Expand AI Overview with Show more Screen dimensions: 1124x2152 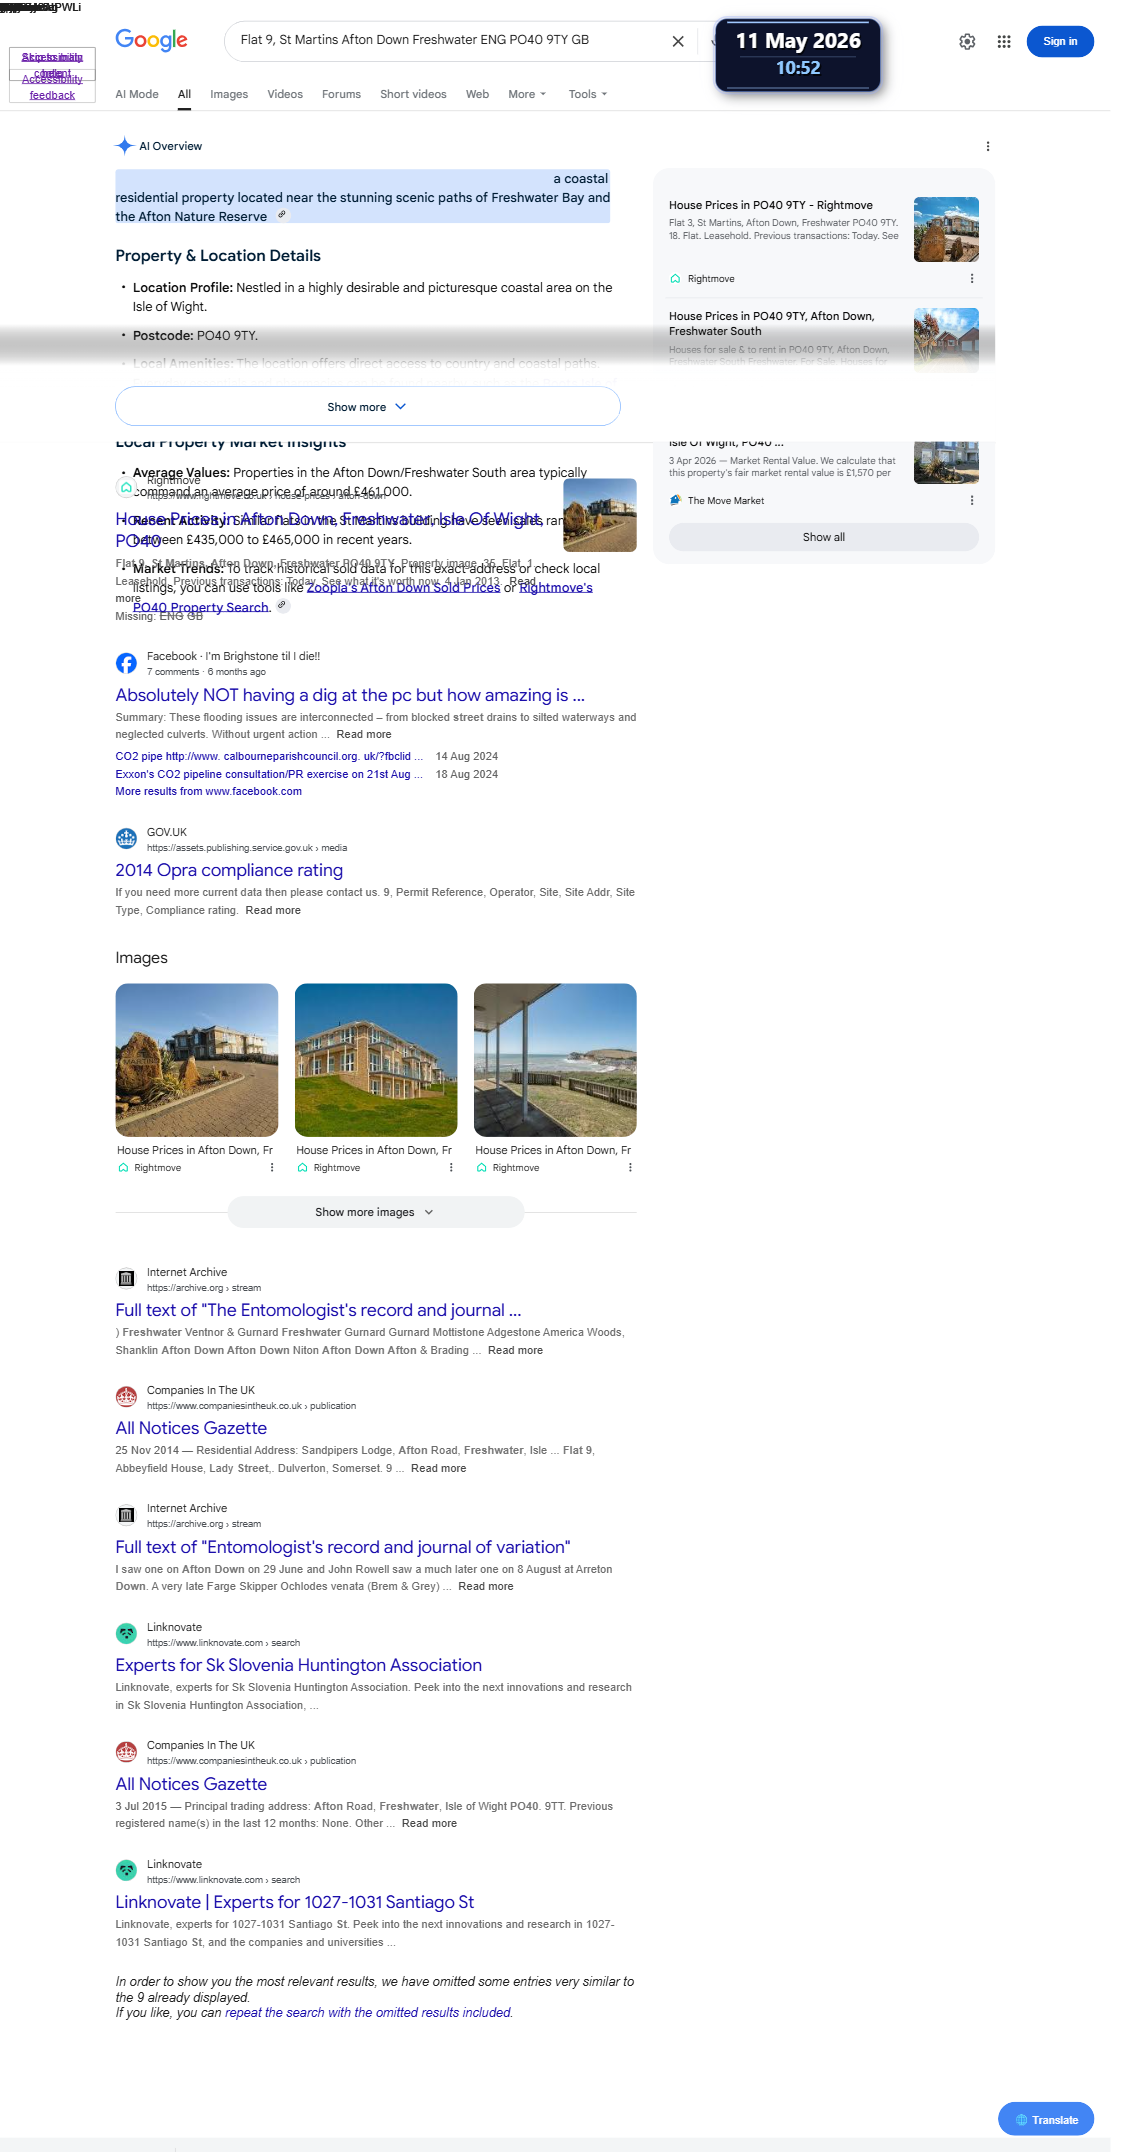[x=368, y=407]
